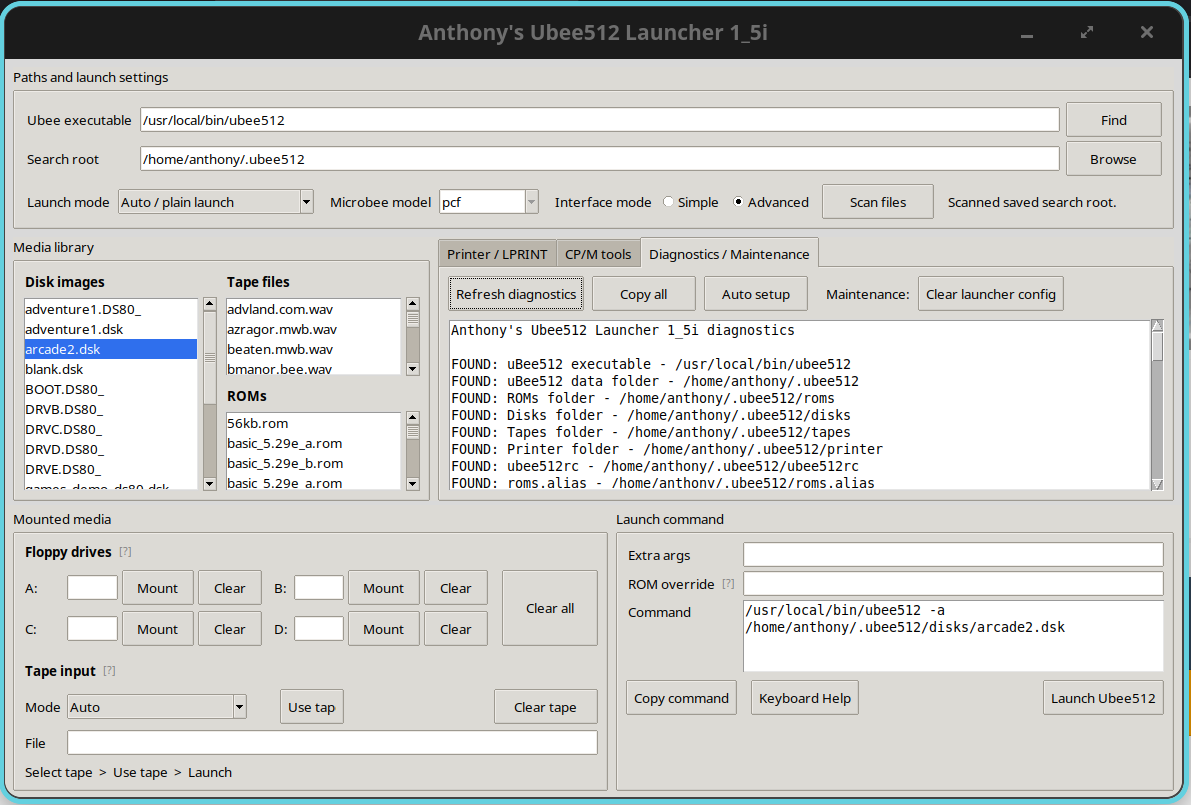The height and width of the screenshot is (805, 1191).
Task: Focus drive A disk field
Action: (93, 588)
